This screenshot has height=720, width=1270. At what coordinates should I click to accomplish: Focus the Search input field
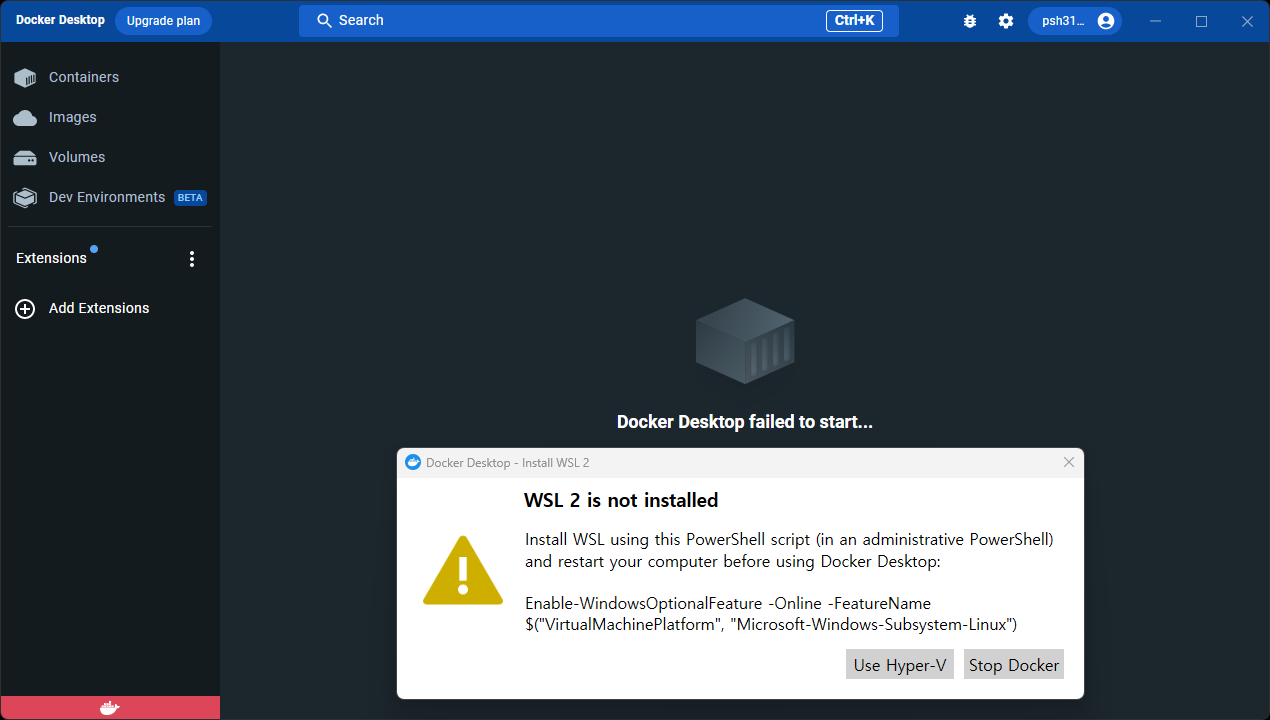point(598,20)
